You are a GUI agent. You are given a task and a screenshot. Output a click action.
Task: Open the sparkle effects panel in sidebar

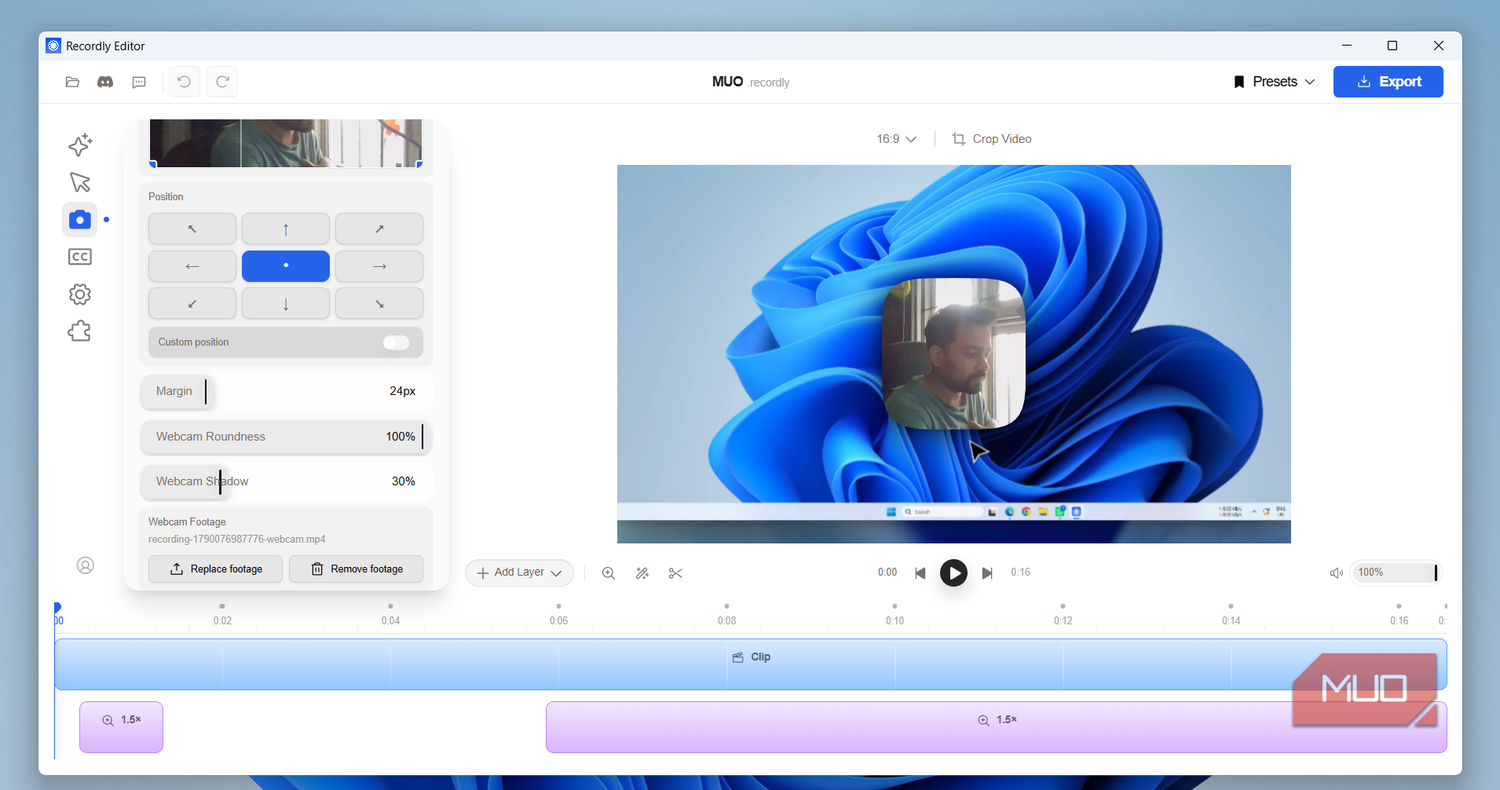tap(80, 145)
